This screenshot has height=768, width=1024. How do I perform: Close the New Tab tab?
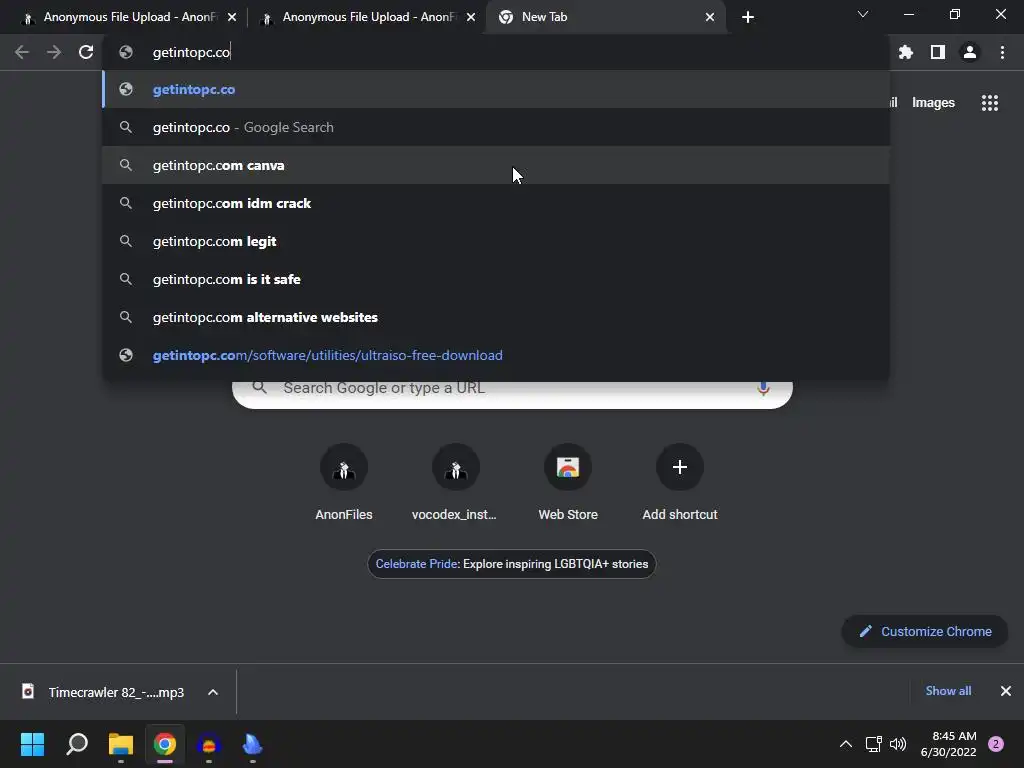[710, 17]
